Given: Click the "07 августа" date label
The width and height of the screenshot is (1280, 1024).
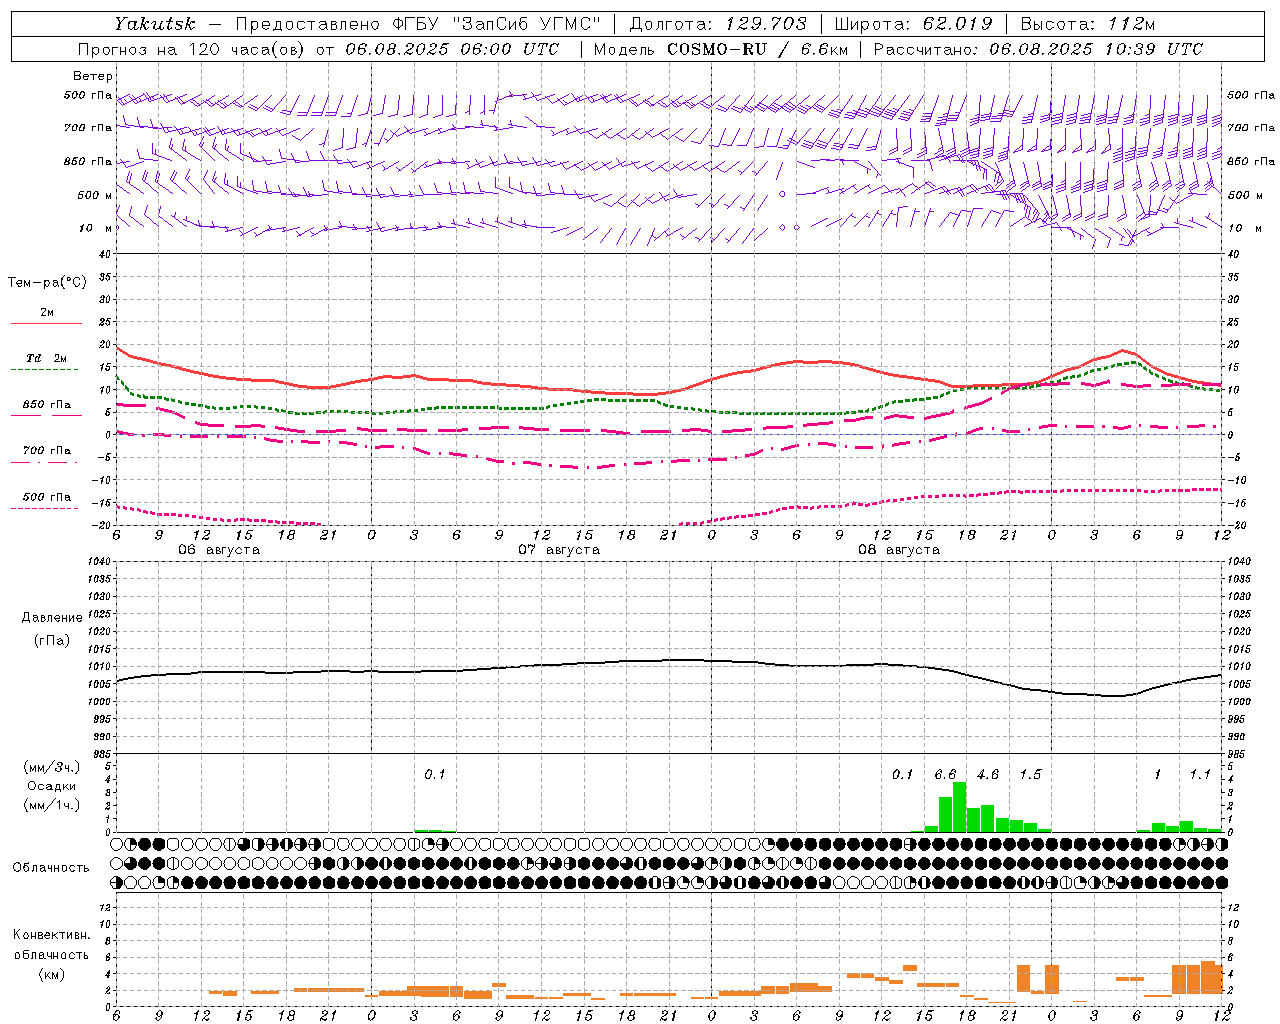Looking at the screenshot, I should [x=559, y=550].
